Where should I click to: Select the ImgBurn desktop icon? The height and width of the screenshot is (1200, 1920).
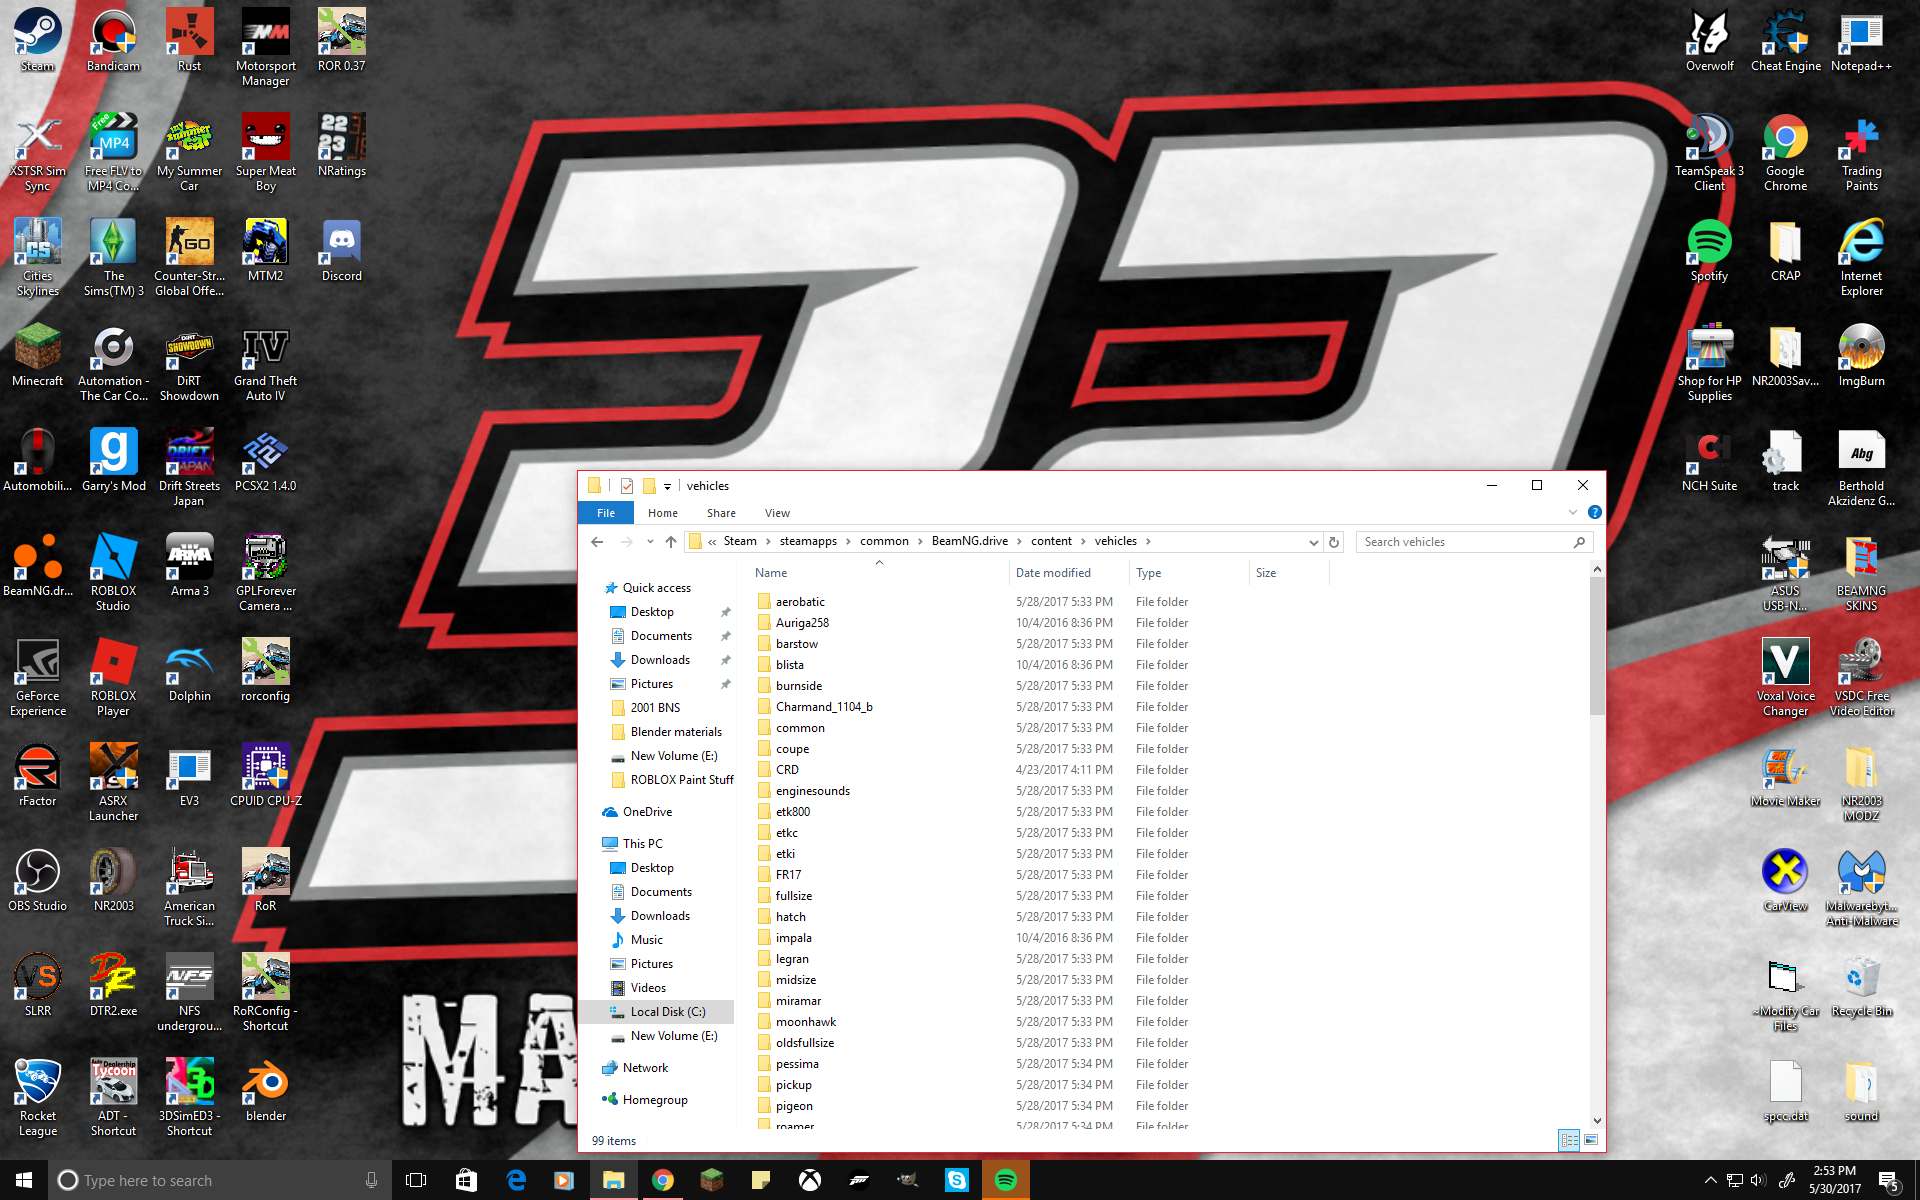click(1861, 356)
